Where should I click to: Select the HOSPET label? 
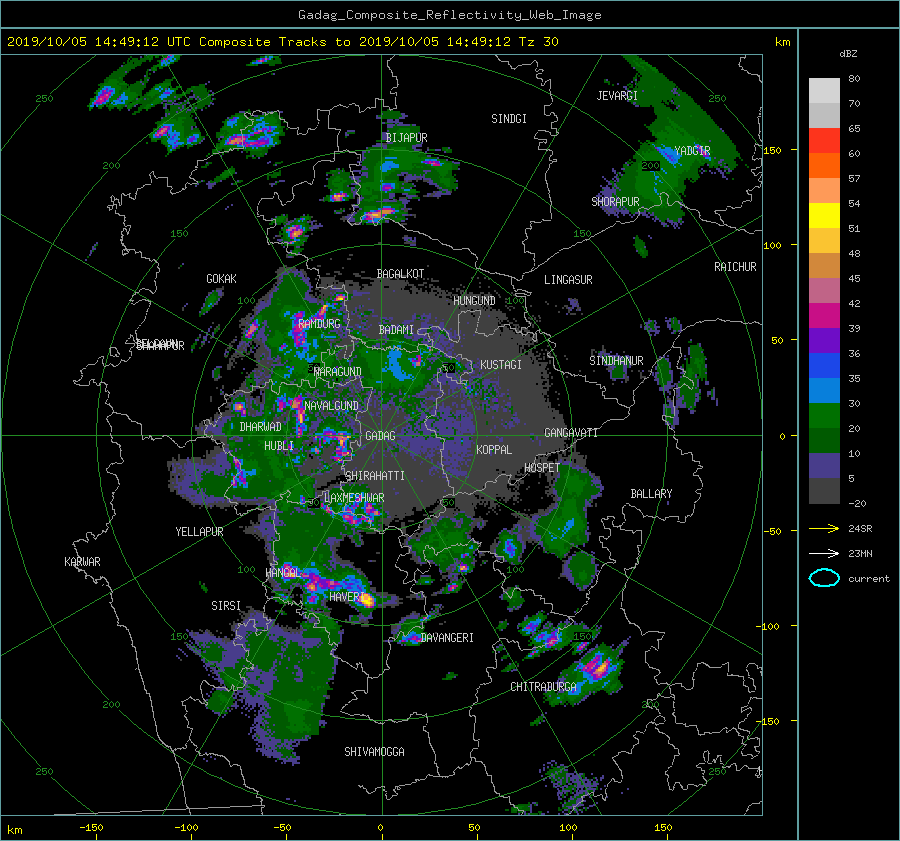click(542, 468)
